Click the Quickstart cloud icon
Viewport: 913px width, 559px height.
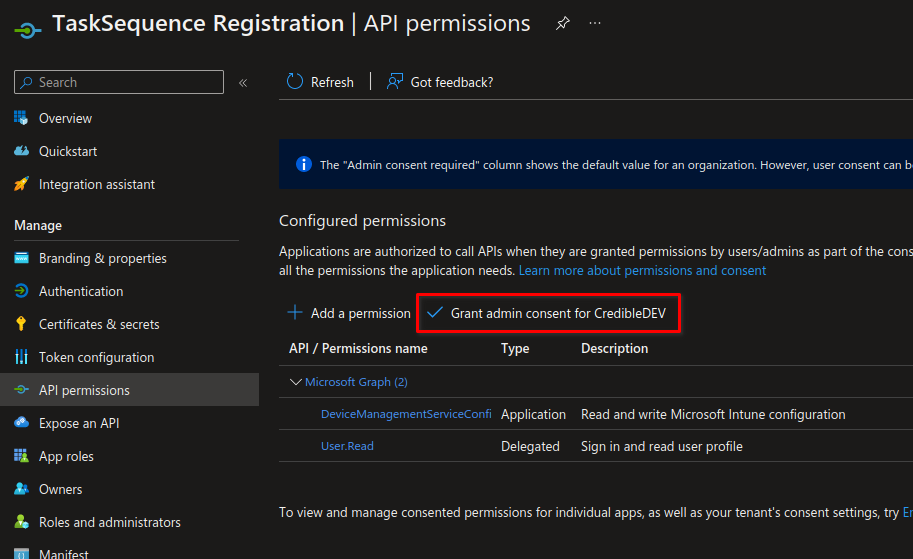coord(22,151)
